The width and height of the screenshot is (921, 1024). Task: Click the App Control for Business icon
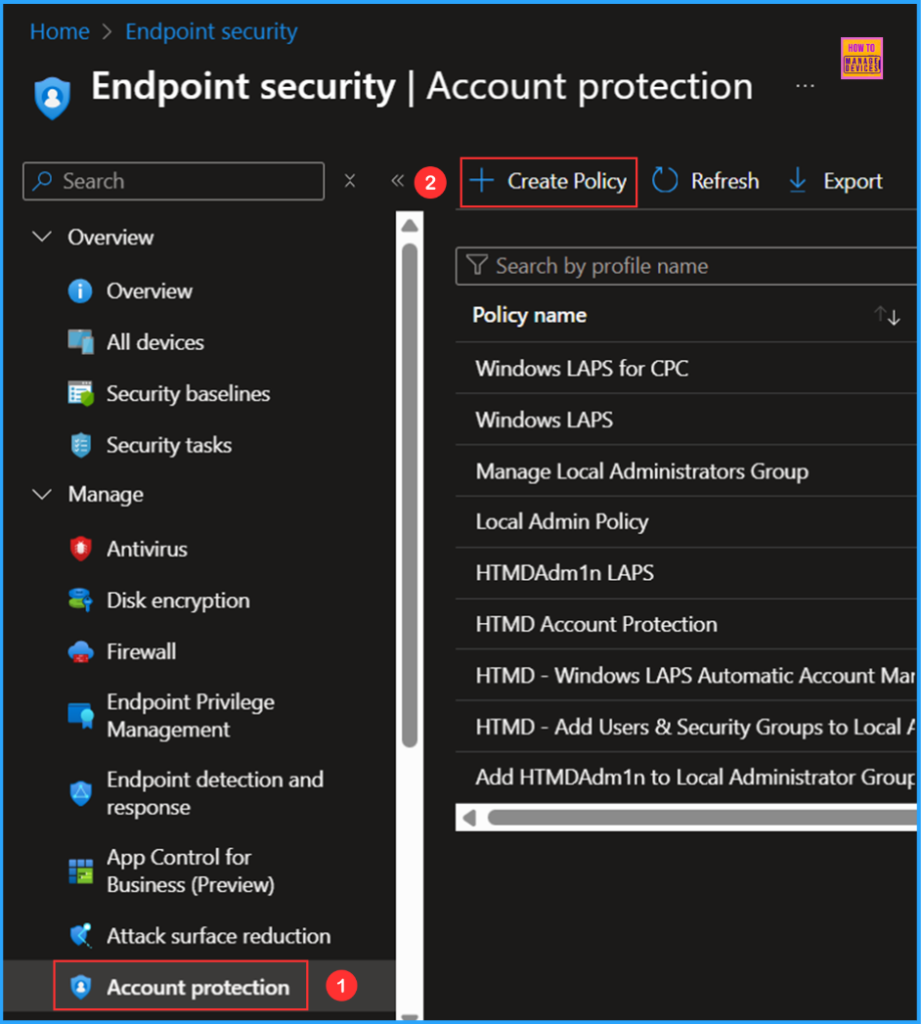point(80,871)
